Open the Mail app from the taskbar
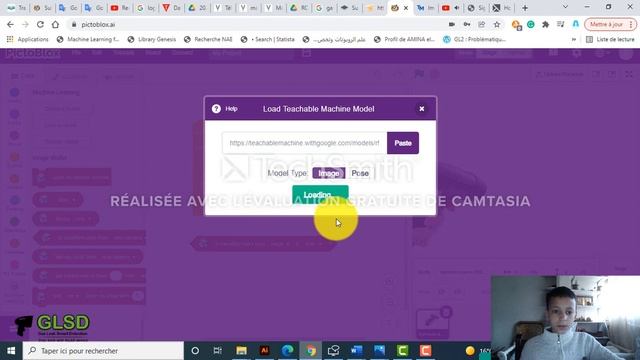This screenshot has height=360, width=640. point(333,351)
